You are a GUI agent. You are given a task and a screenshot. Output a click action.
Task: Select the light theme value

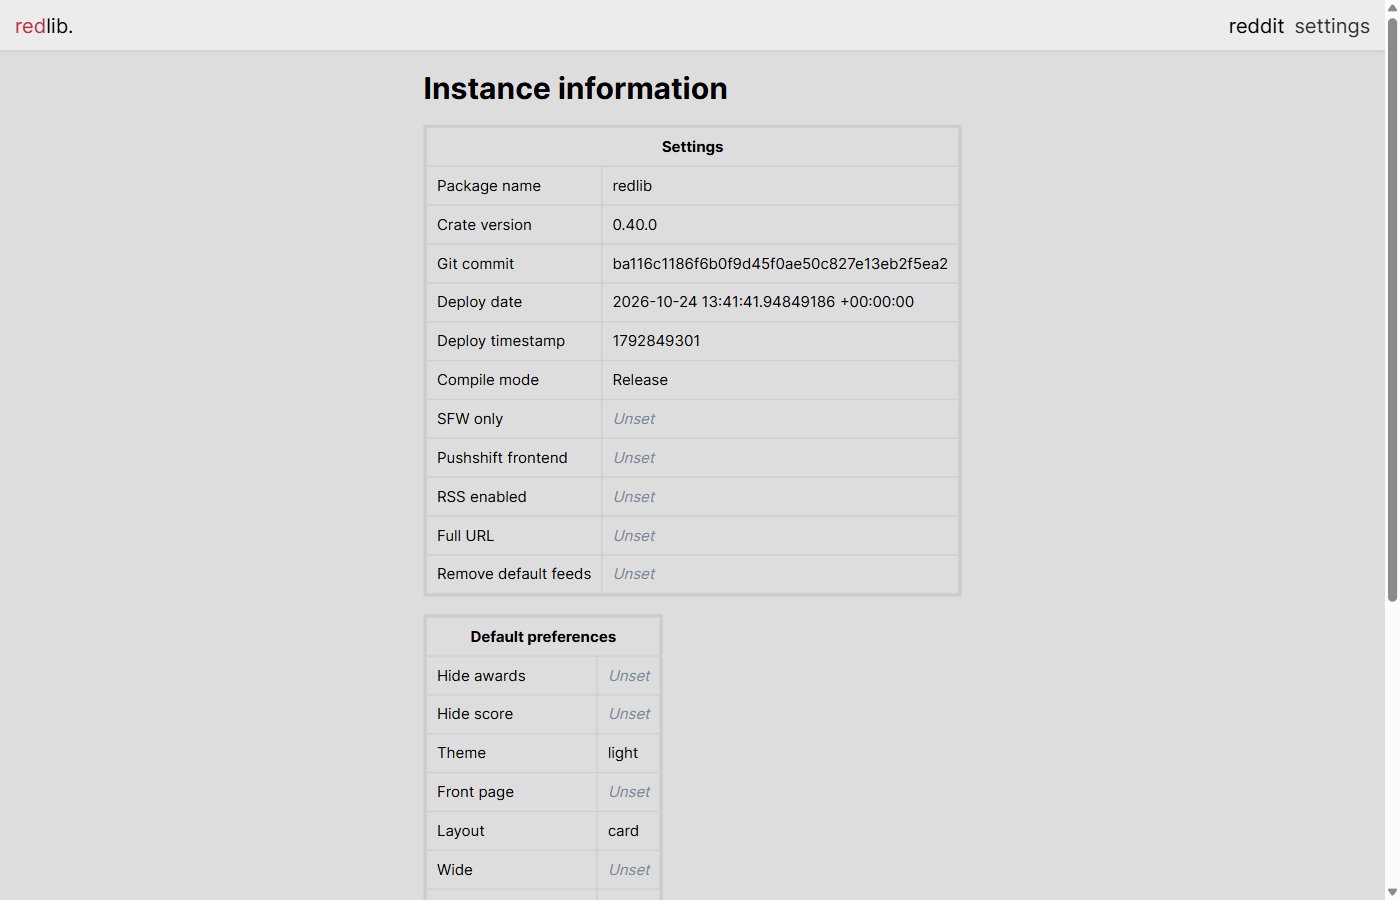(x=623, y=753)
